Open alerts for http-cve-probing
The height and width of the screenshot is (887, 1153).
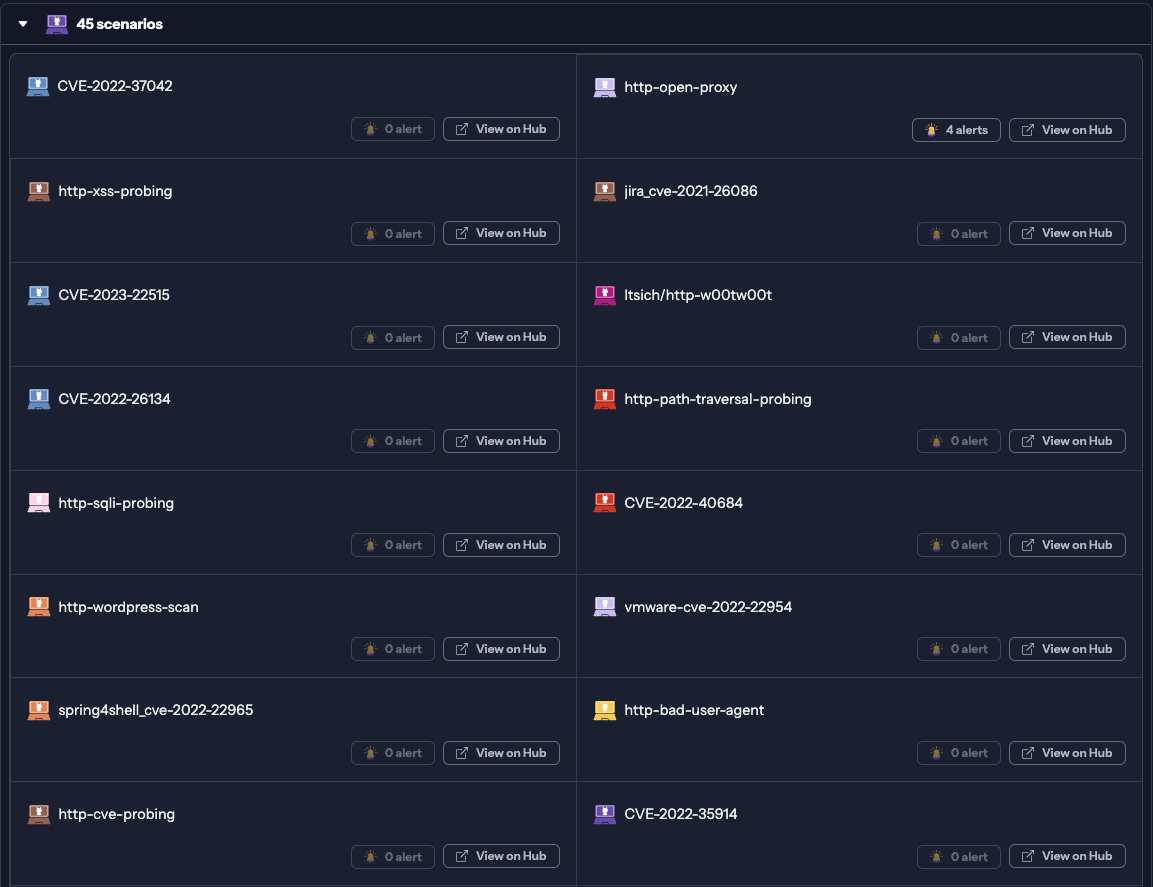coord(392,856)
